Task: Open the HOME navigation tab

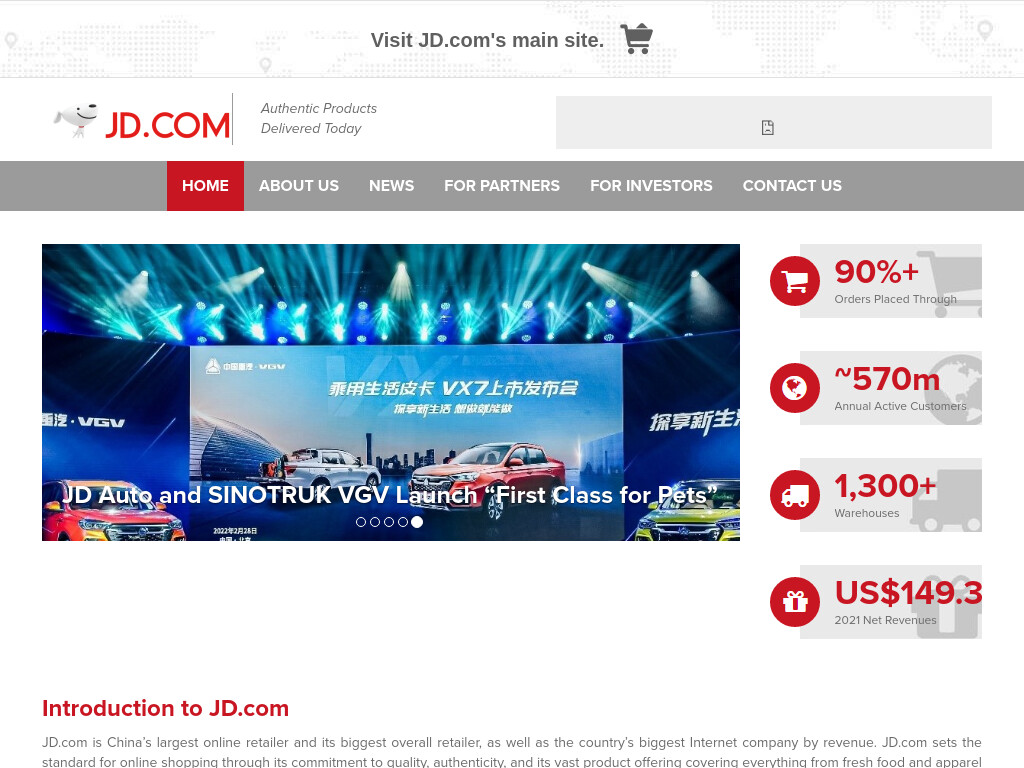Action: [x=205, y=186]
